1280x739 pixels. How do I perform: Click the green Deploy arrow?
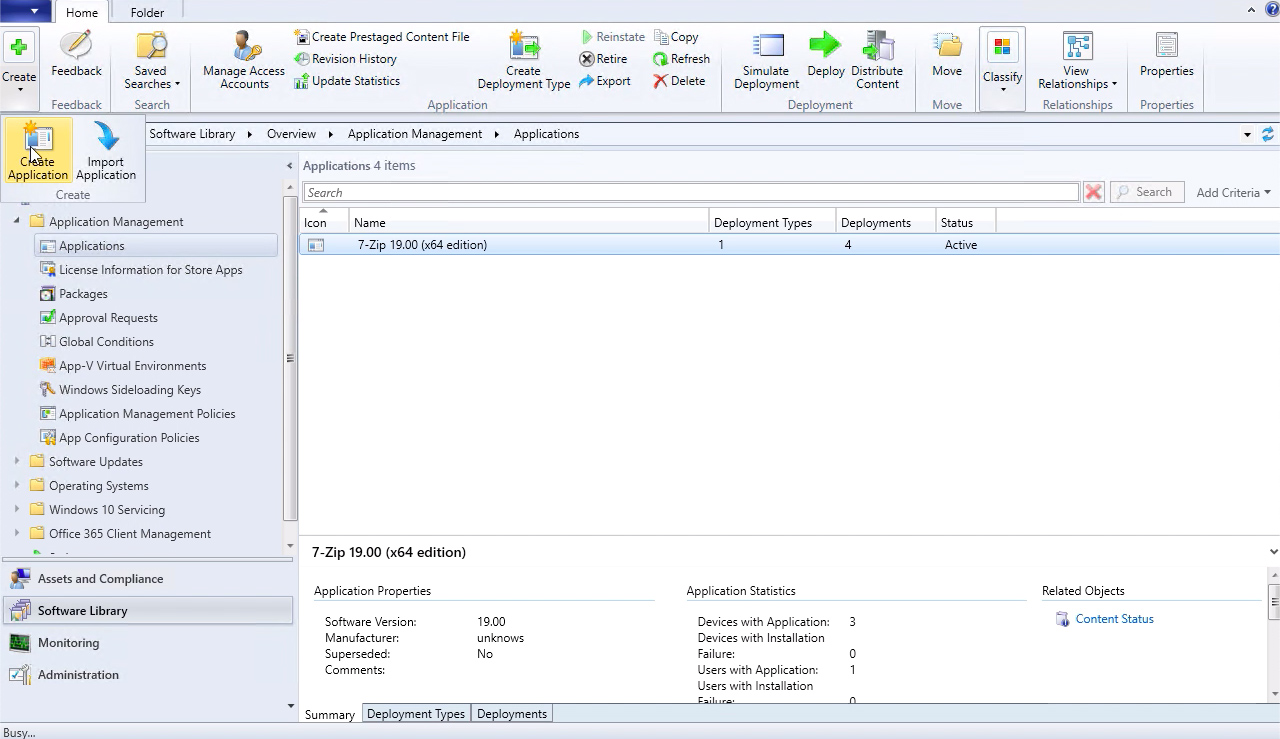(826, 46)
